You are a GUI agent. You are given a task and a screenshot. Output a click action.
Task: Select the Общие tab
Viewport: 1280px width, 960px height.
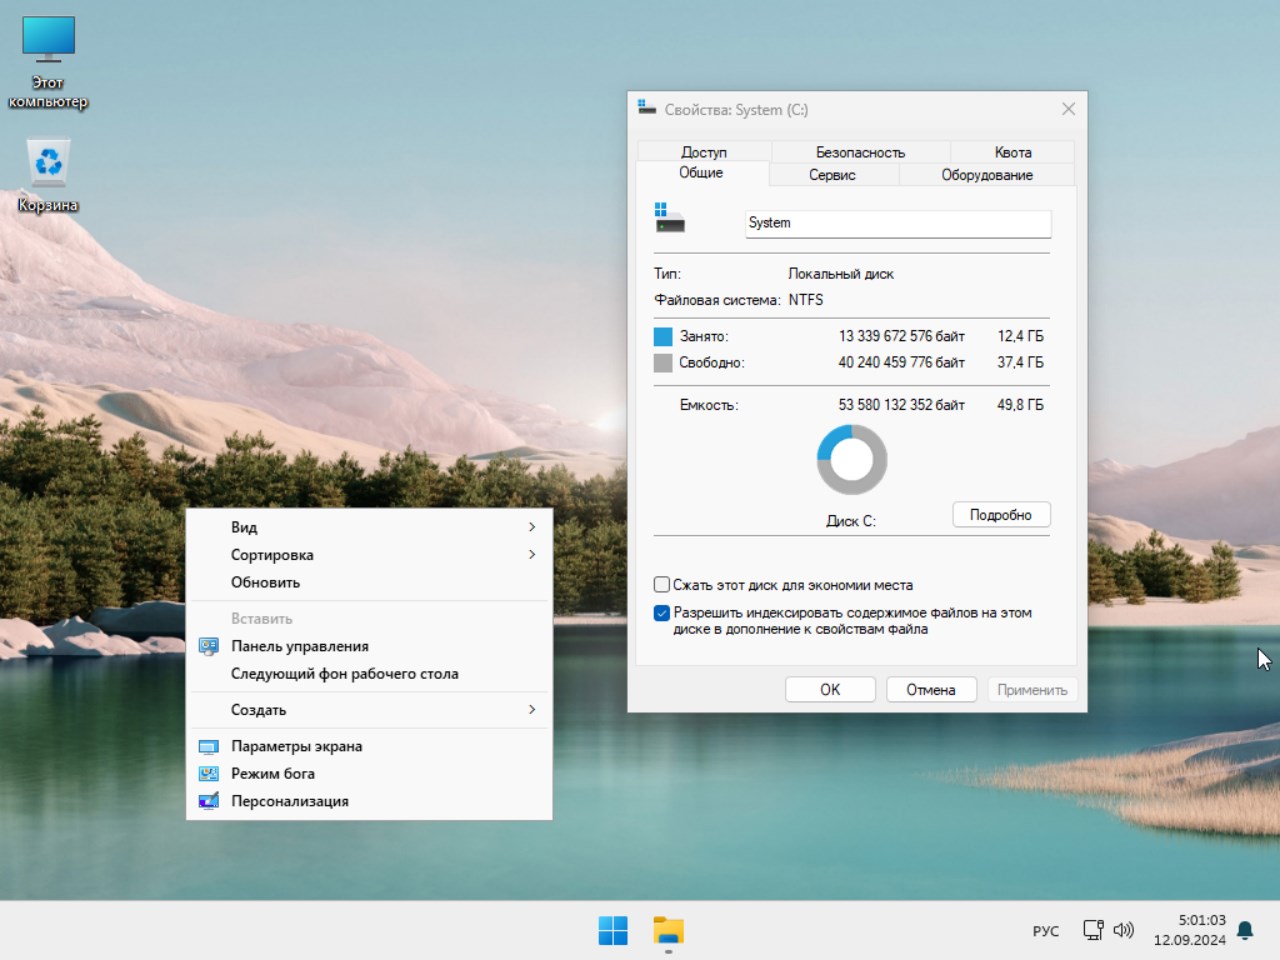pos(701,173)
